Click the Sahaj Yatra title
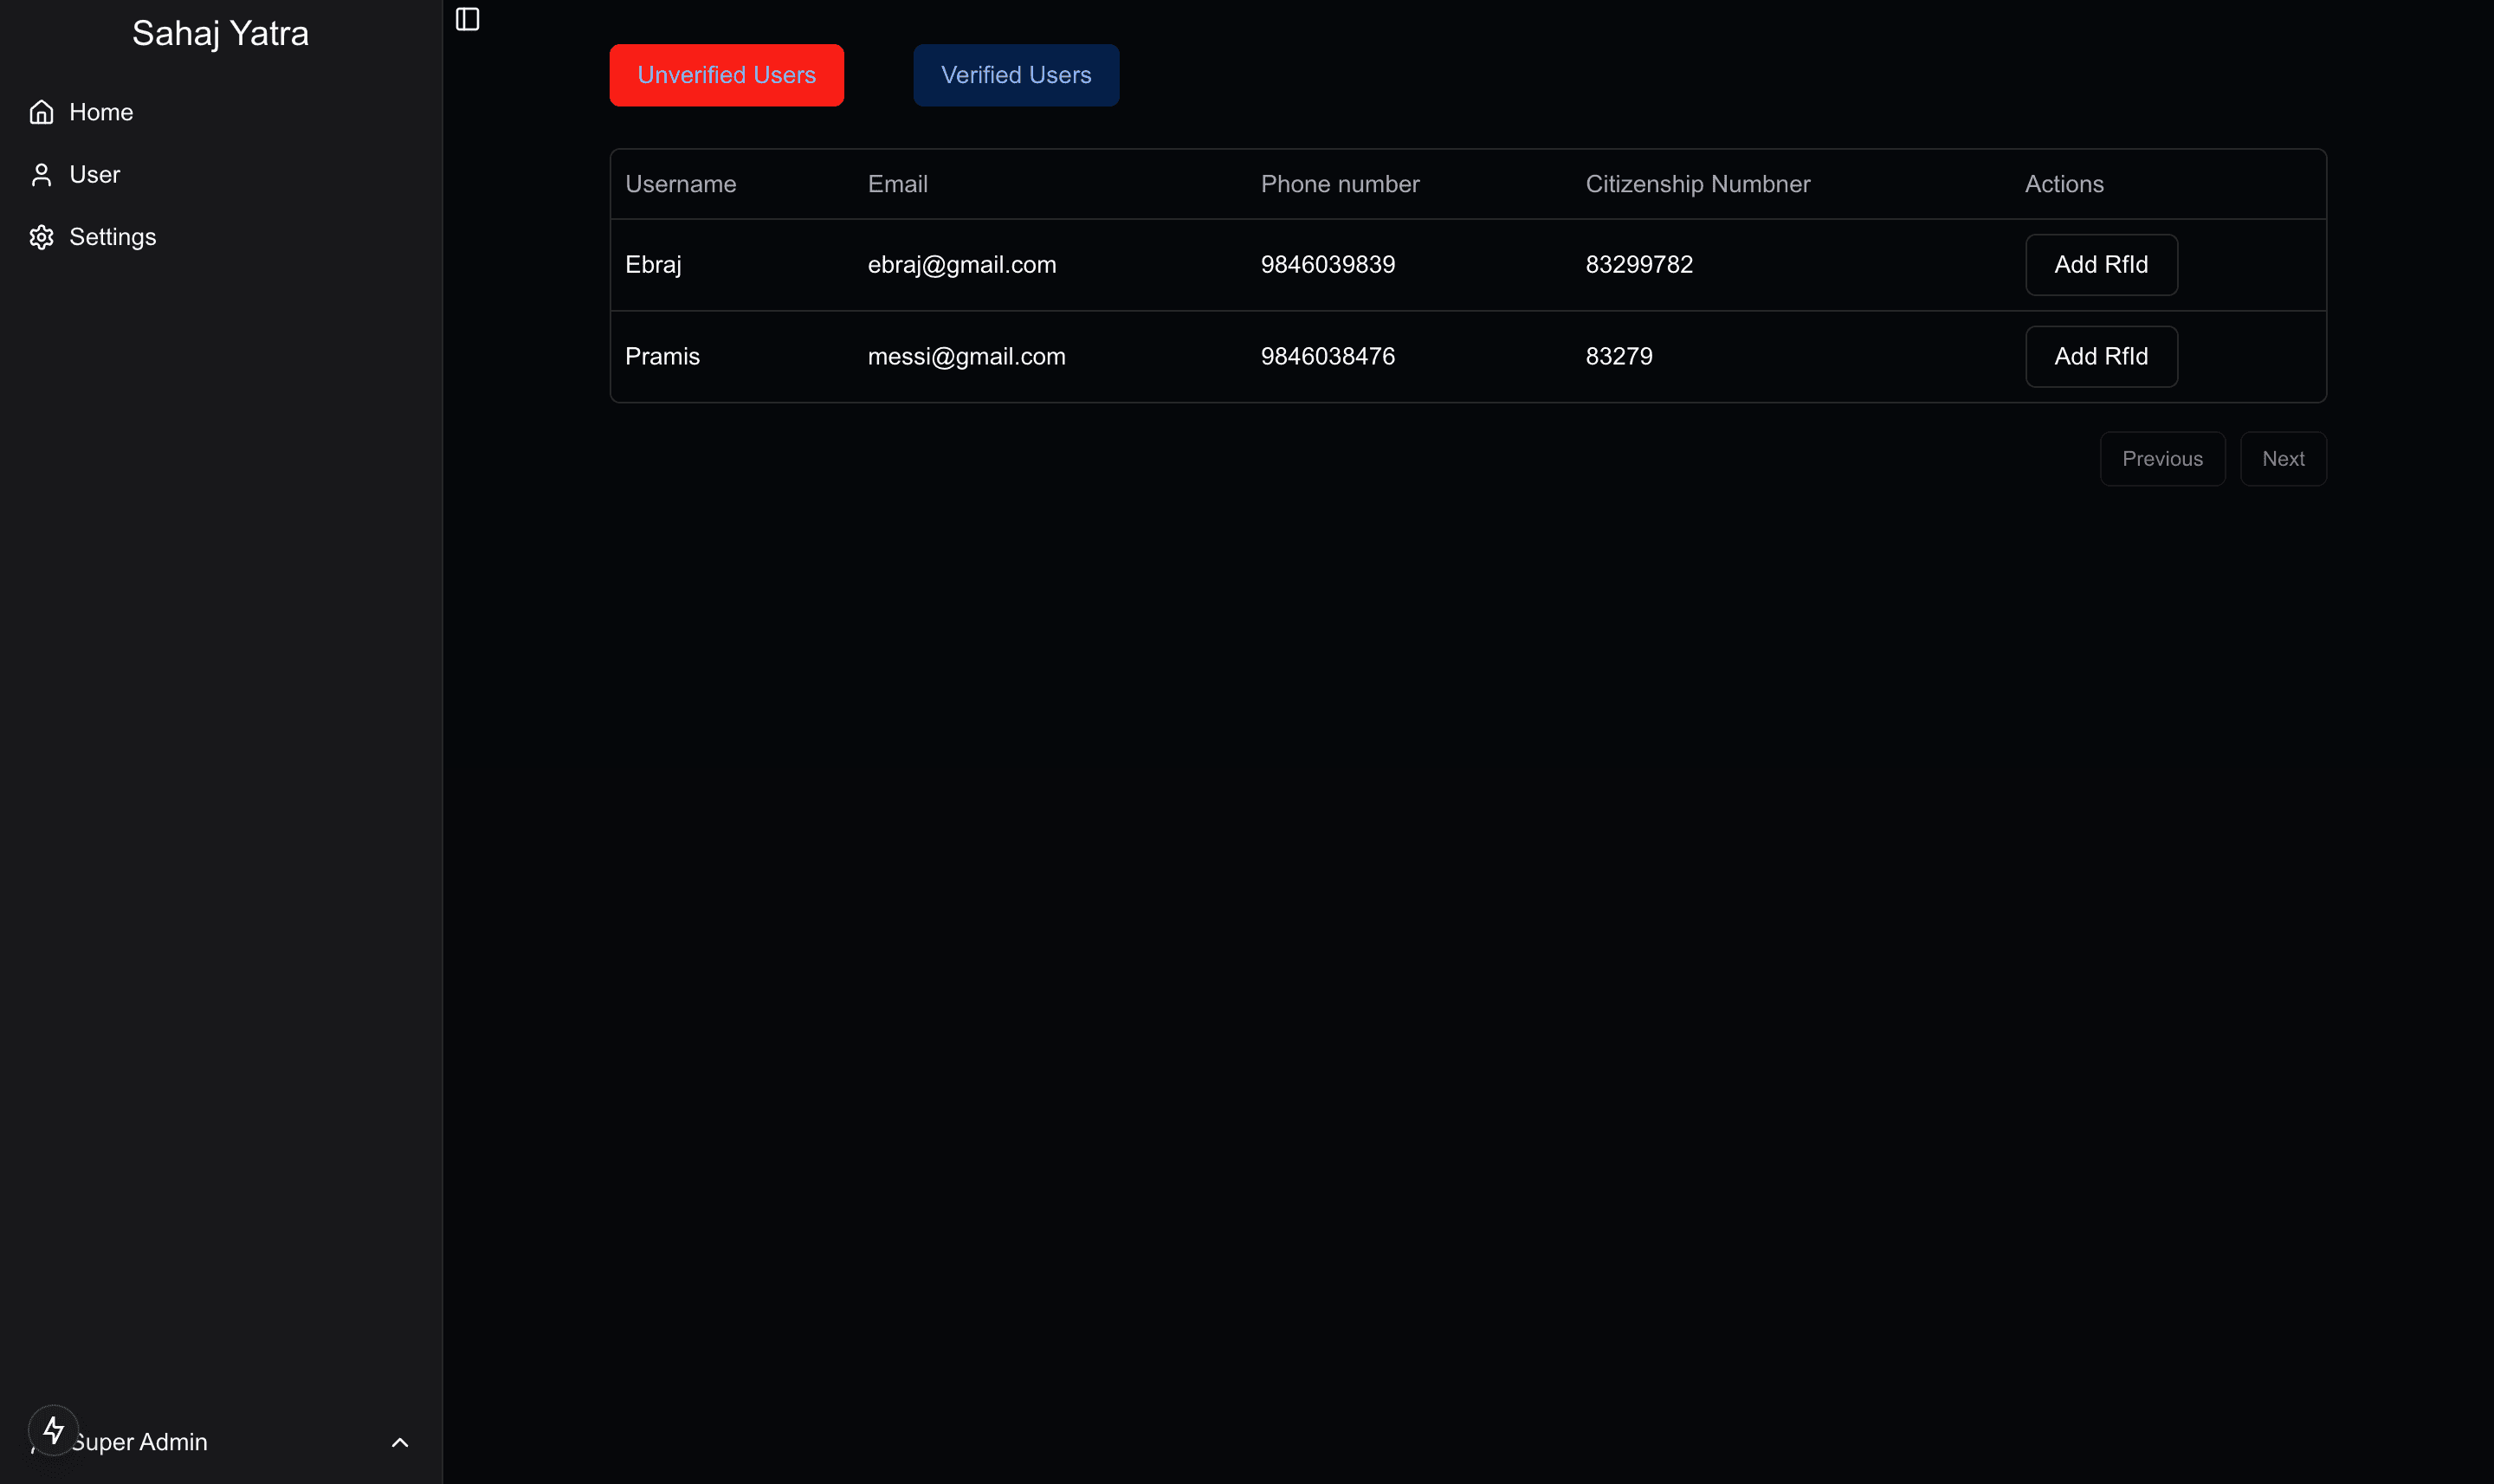Image resolution: width=2494 pixels, height=1484 pixels. [221, 34]
